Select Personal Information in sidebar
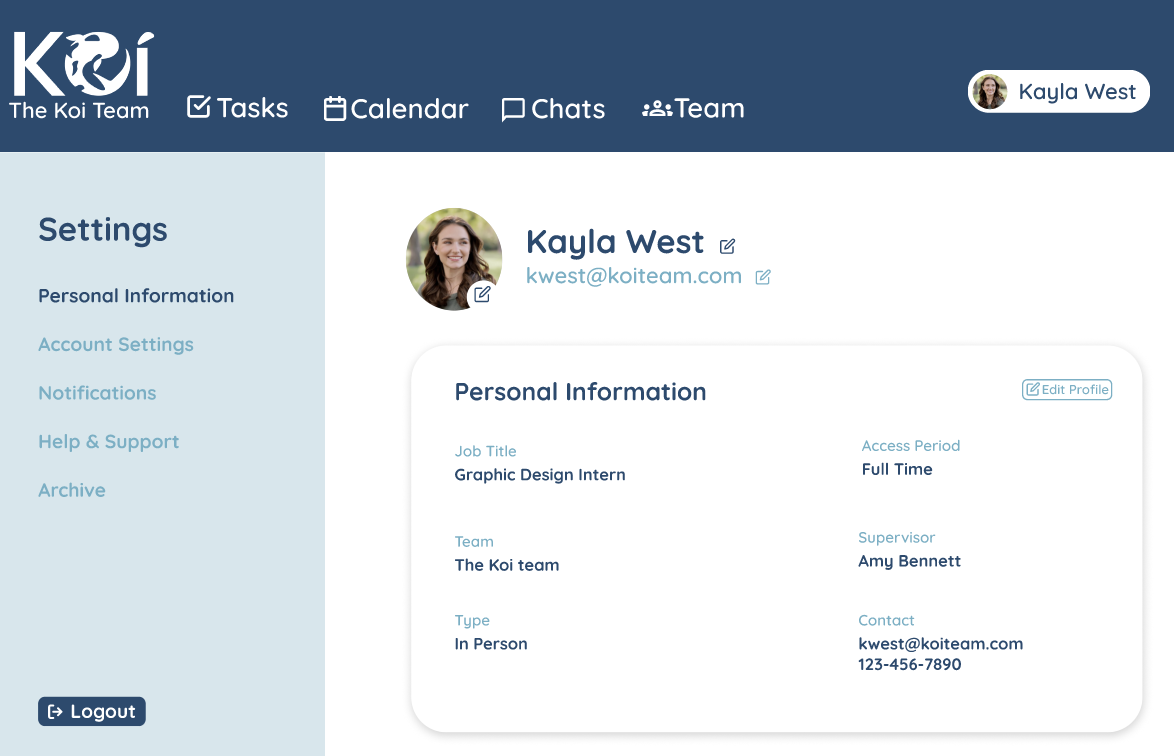This screenshot has height=756, width=1174. (136, 296)
